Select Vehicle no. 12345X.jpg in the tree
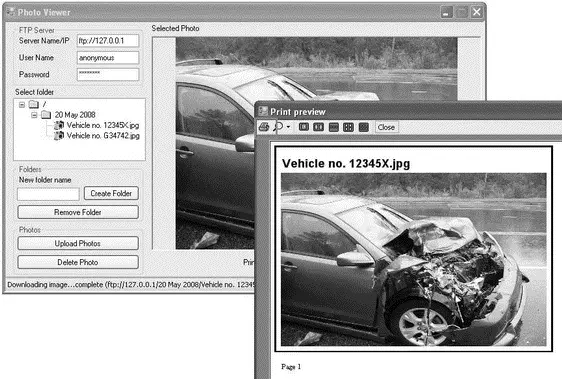 tap(103, 125)
